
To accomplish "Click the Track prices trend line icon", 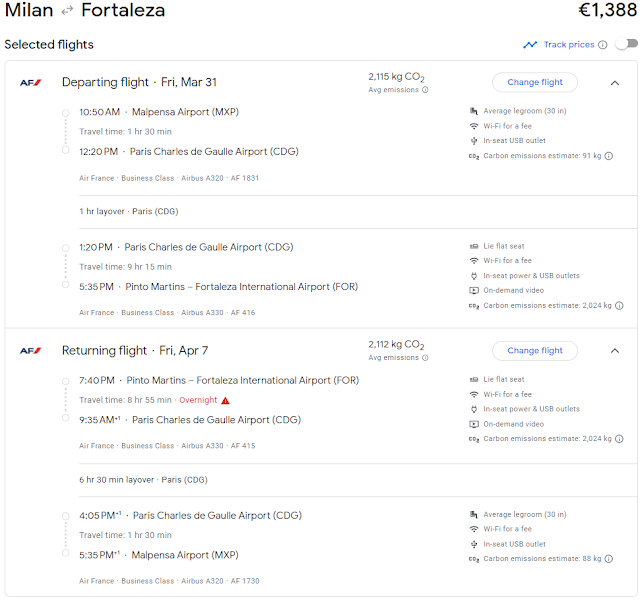I will [530, 44].
